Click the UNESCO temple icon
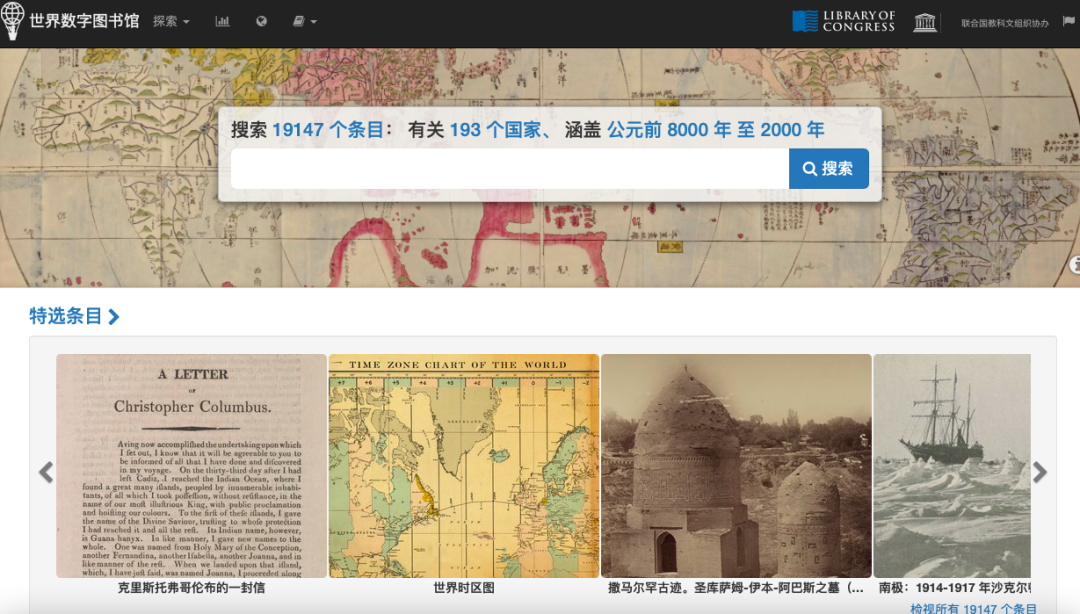Screen dimensions: 1080x614 tap(924, 22)
